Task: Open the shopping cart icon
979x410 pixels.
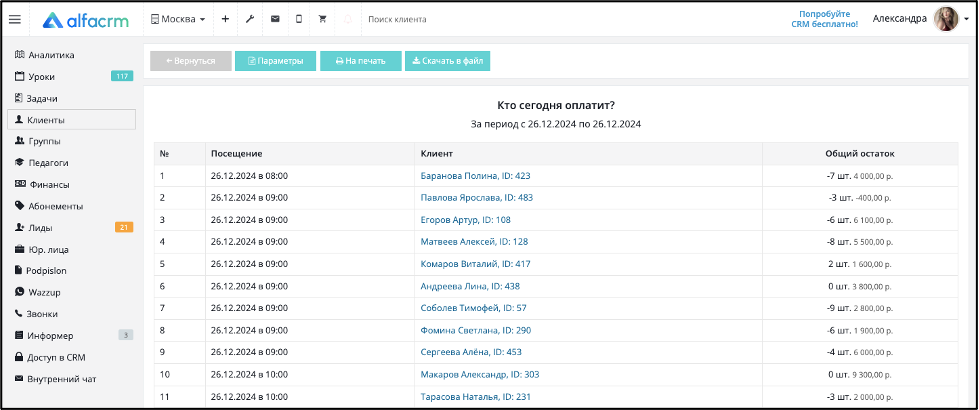Action: point(323,19)
